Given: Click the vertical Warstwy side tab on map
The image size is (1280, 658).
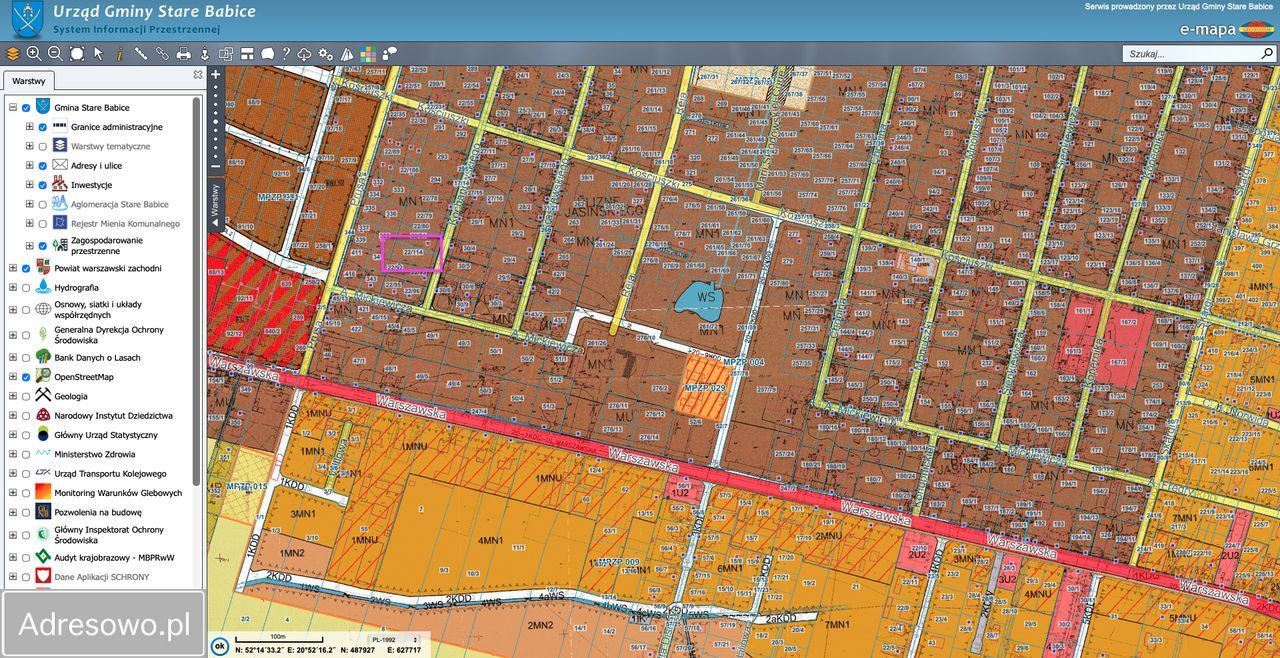Looking at the screenshot, I should coord(215,205).
